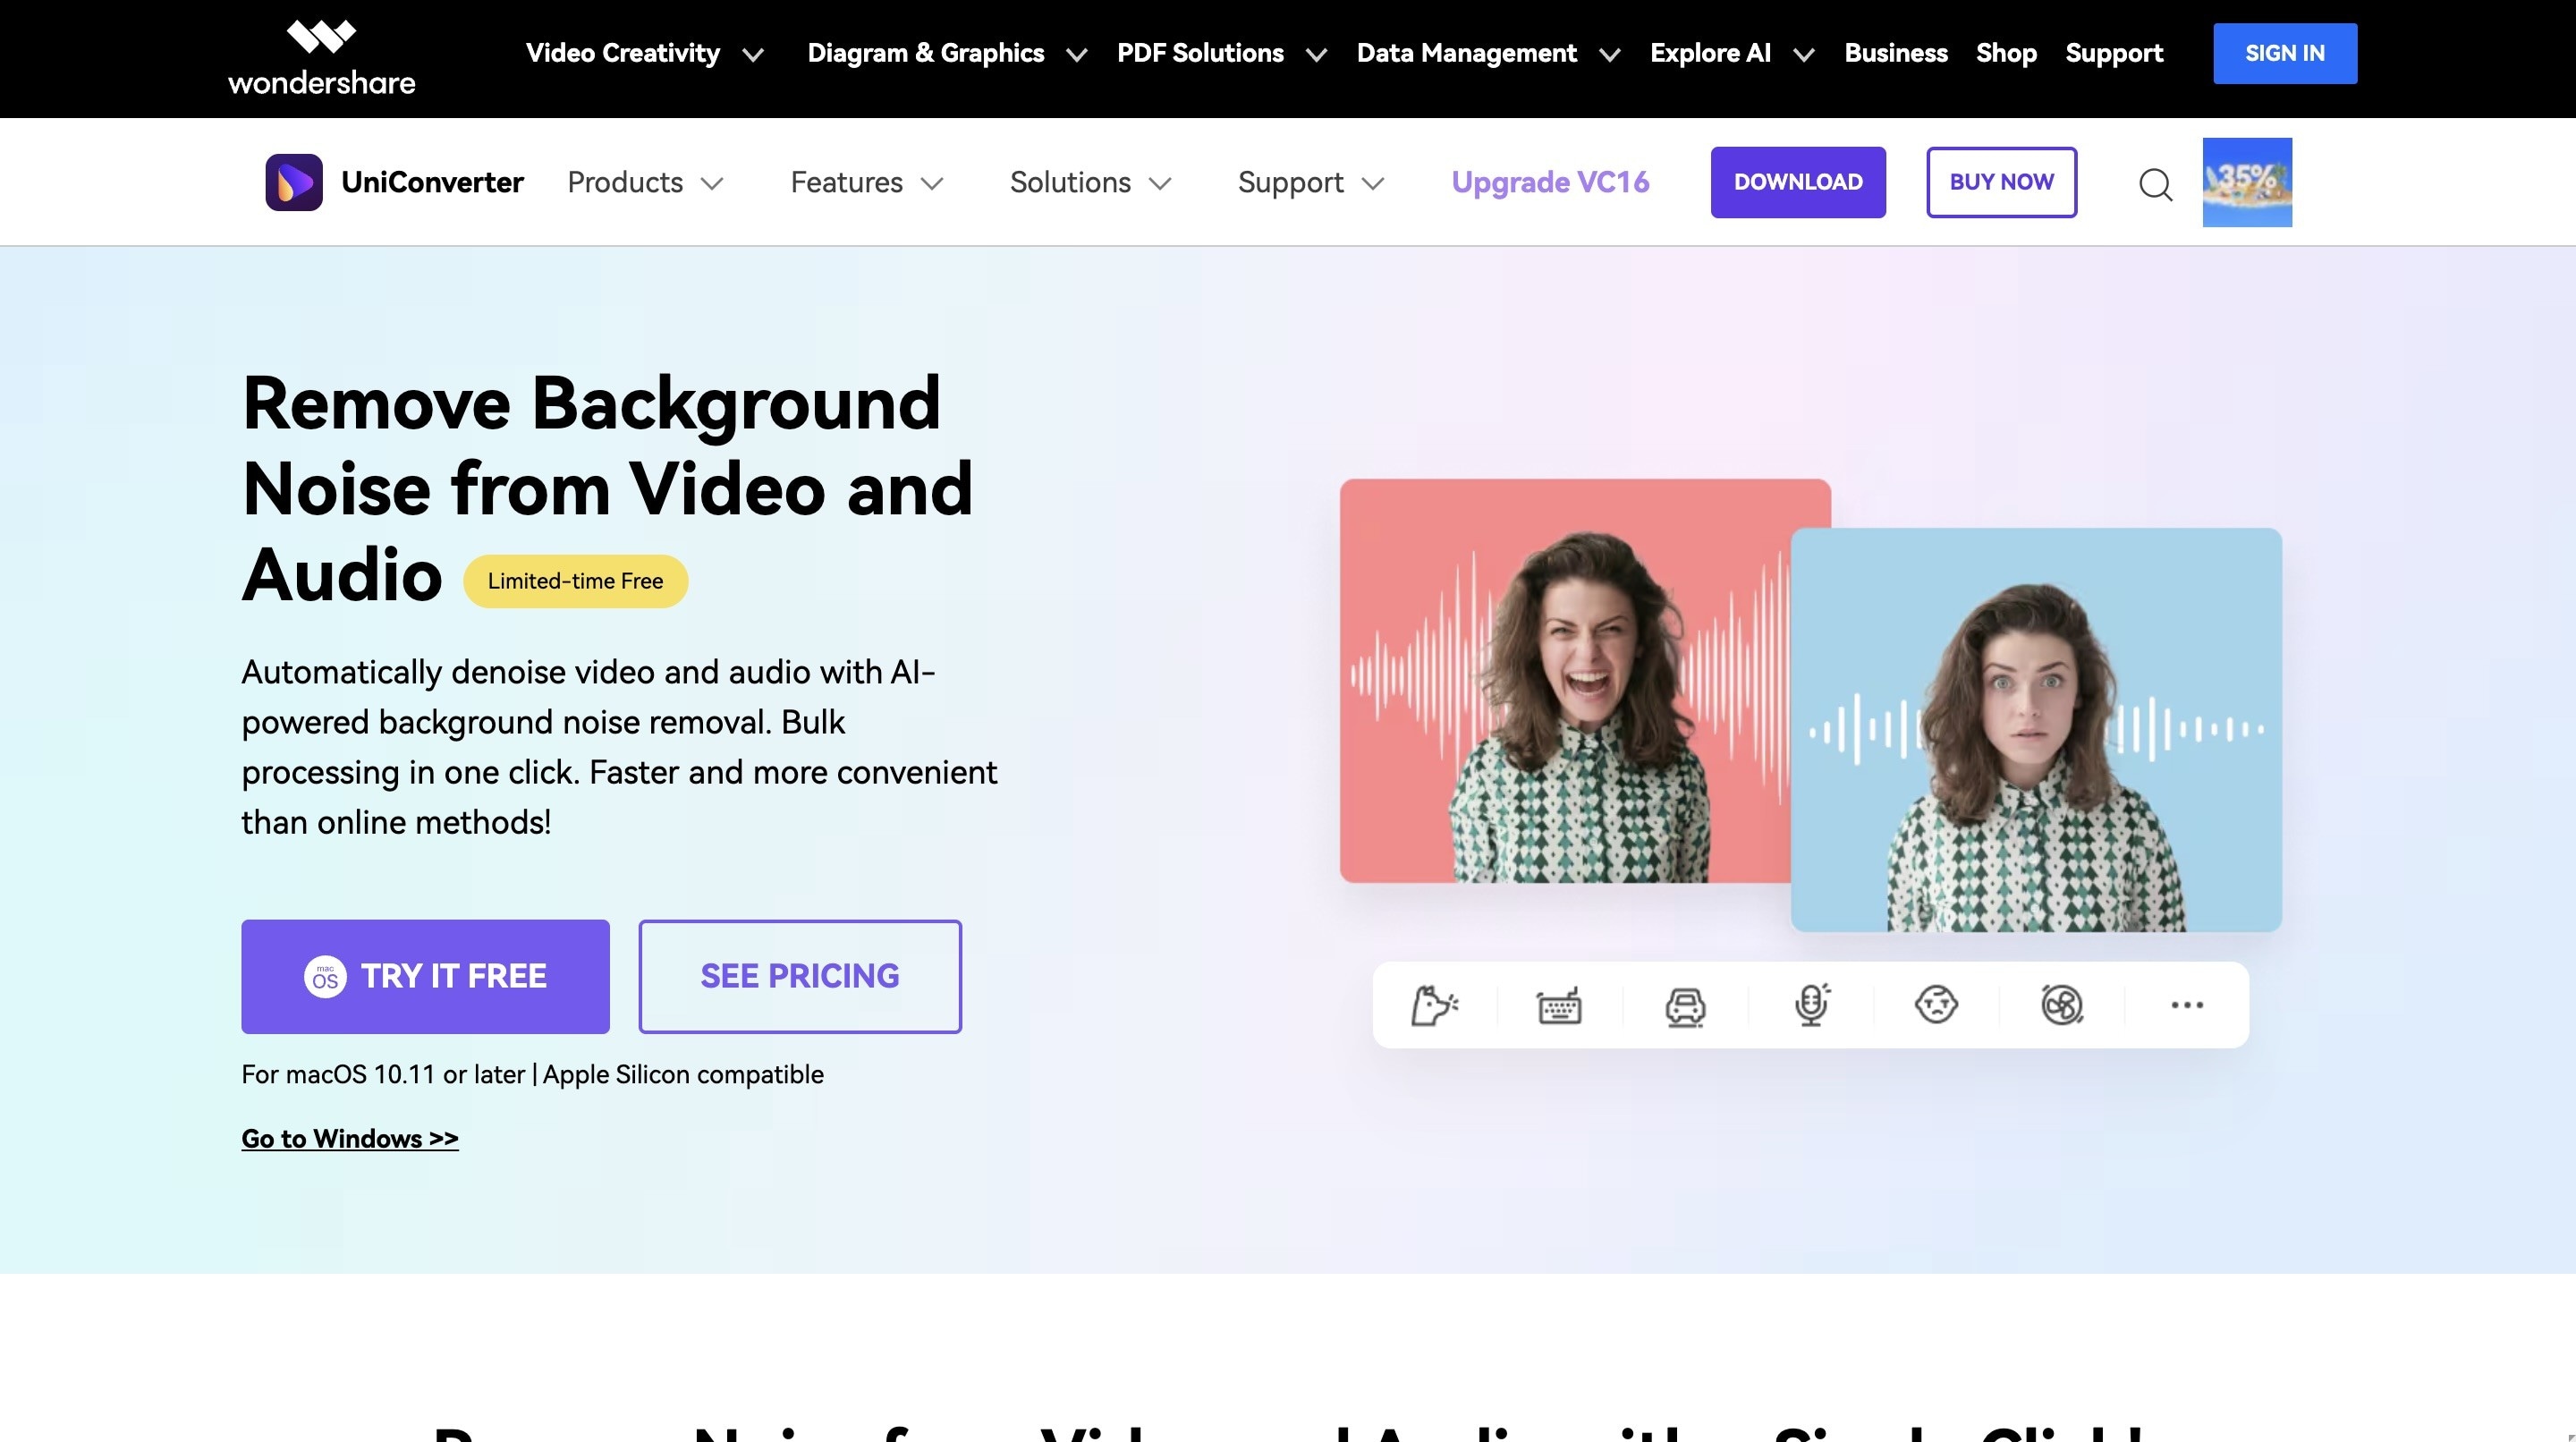Open the Products dropdown chevron
Image resolution: width=2576 pixels, height=1442 pixels.
[712, 184]
